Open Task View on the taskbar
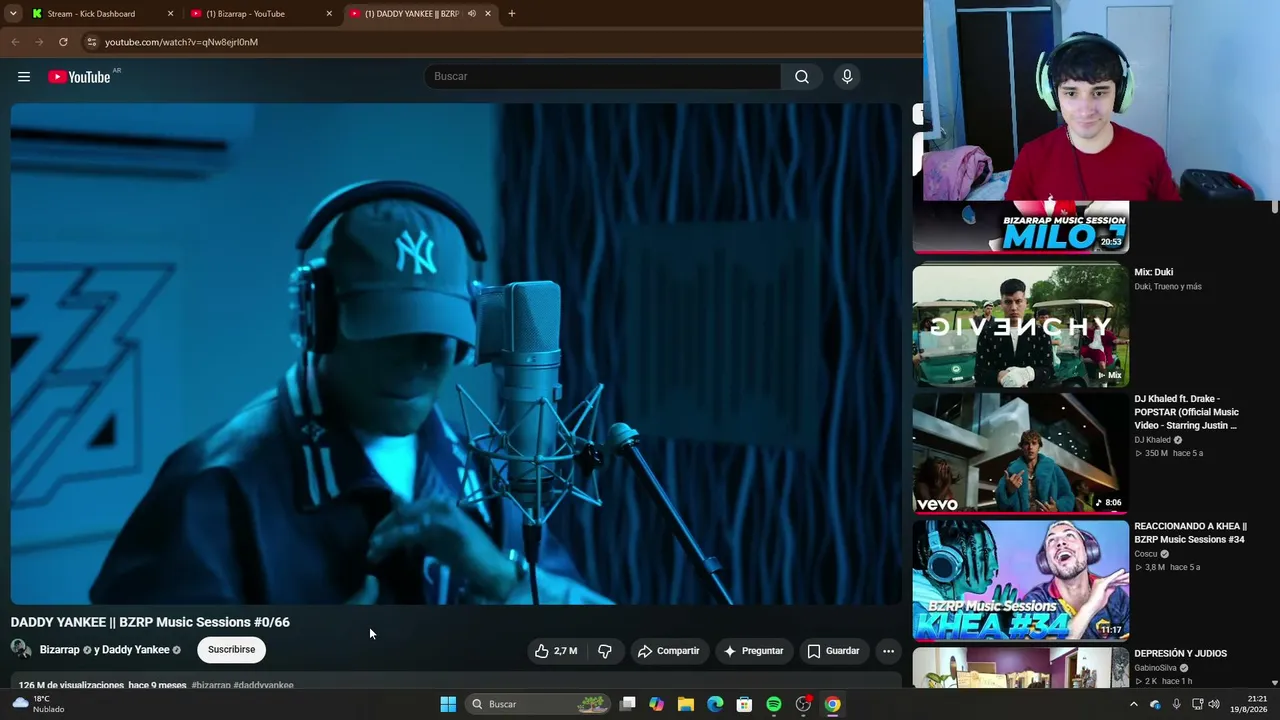 click(627, 704)
